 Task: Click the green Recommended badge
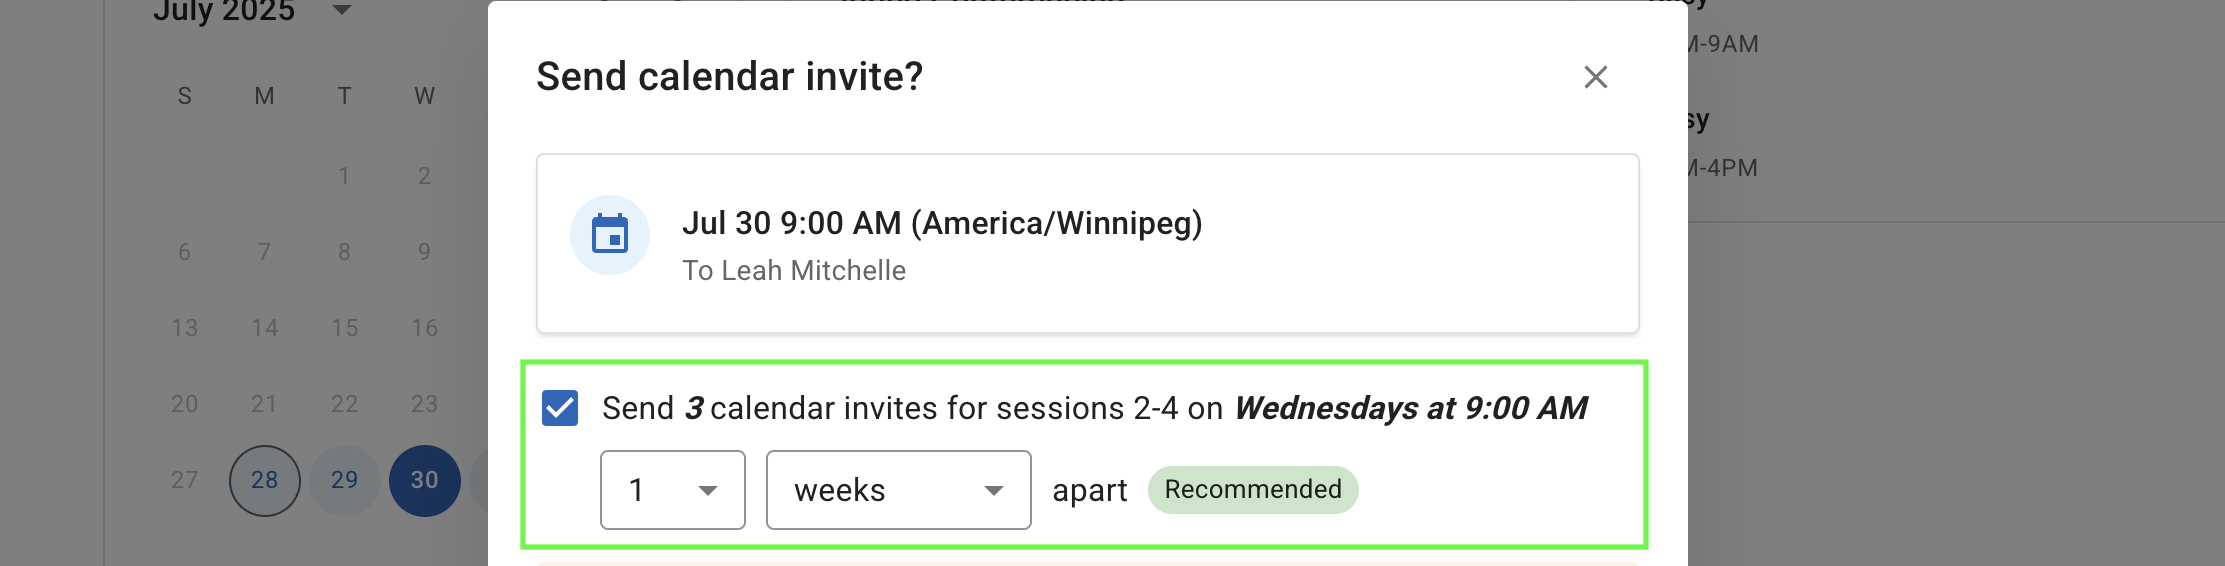[1252, 490]
